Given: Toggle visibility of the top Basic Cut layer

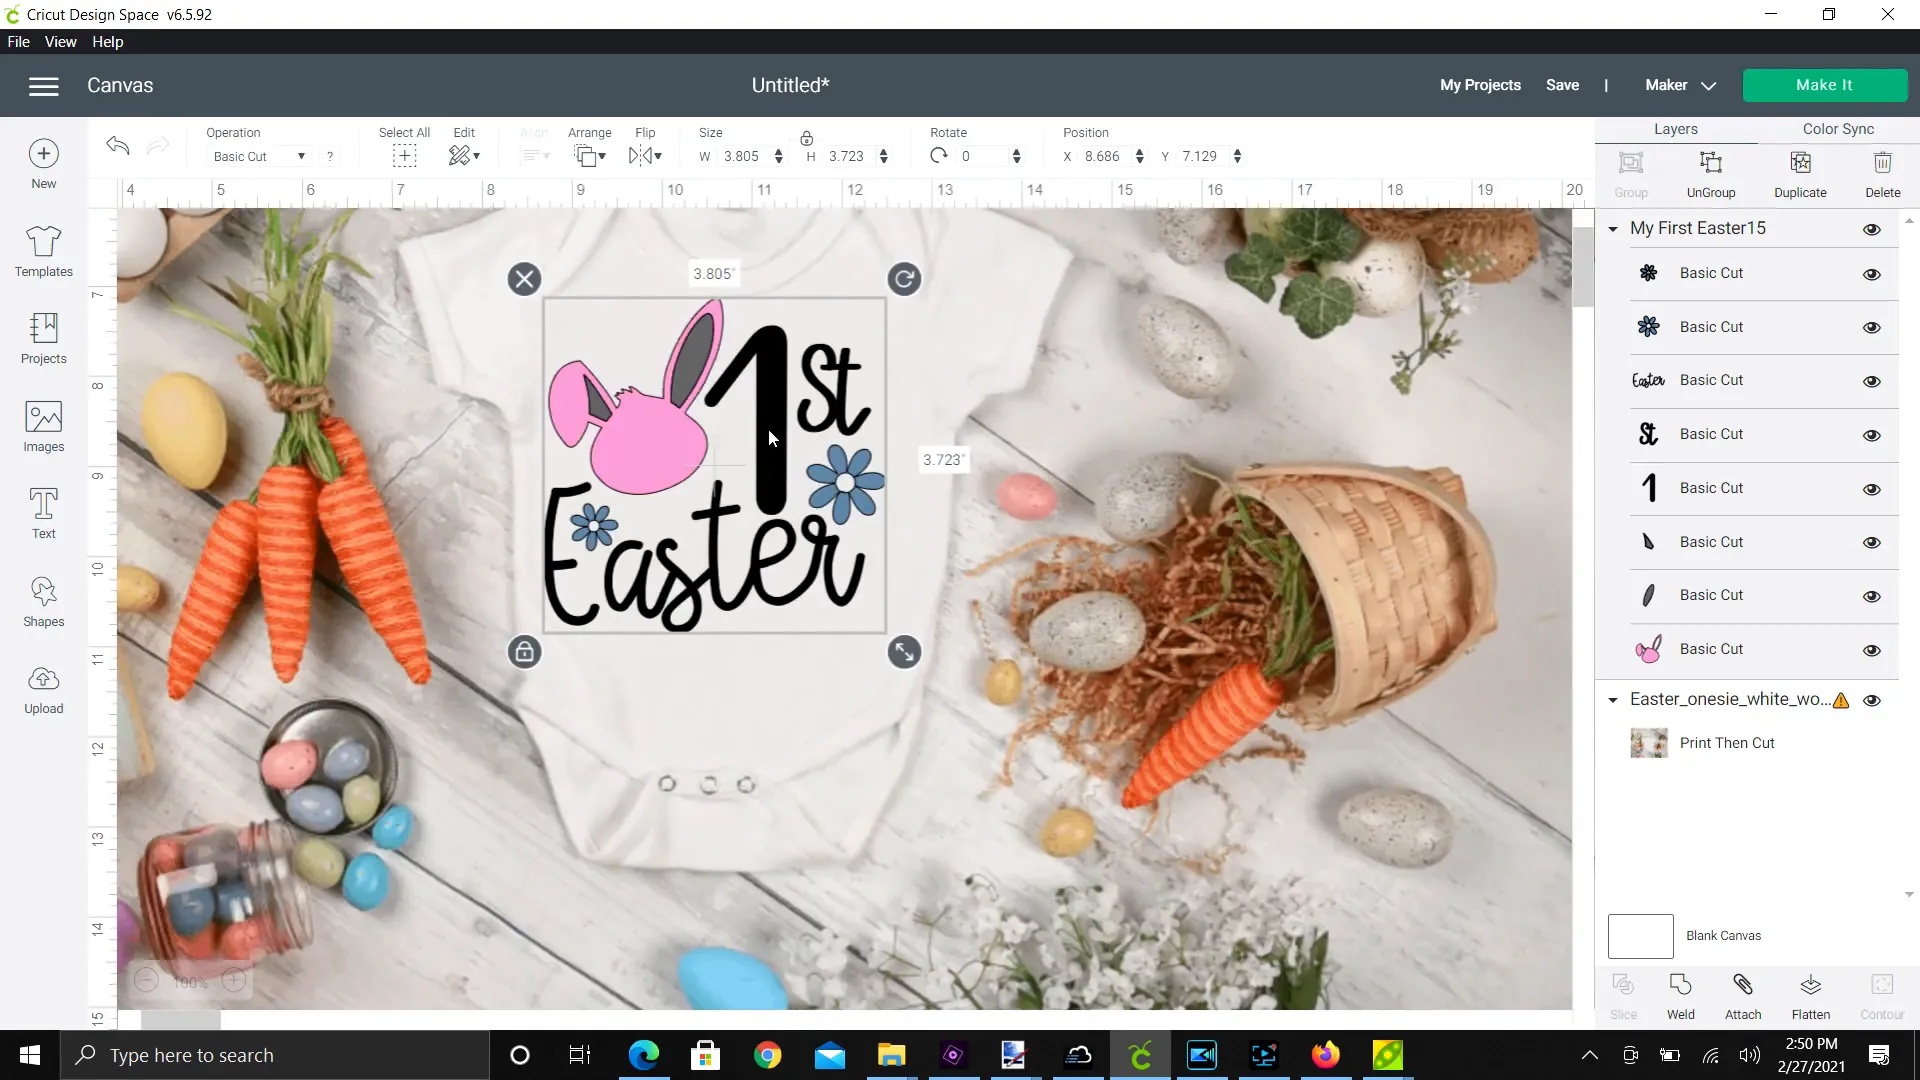Looking at the screenshot, I should pyautogui.click(x=1871, y=274).
